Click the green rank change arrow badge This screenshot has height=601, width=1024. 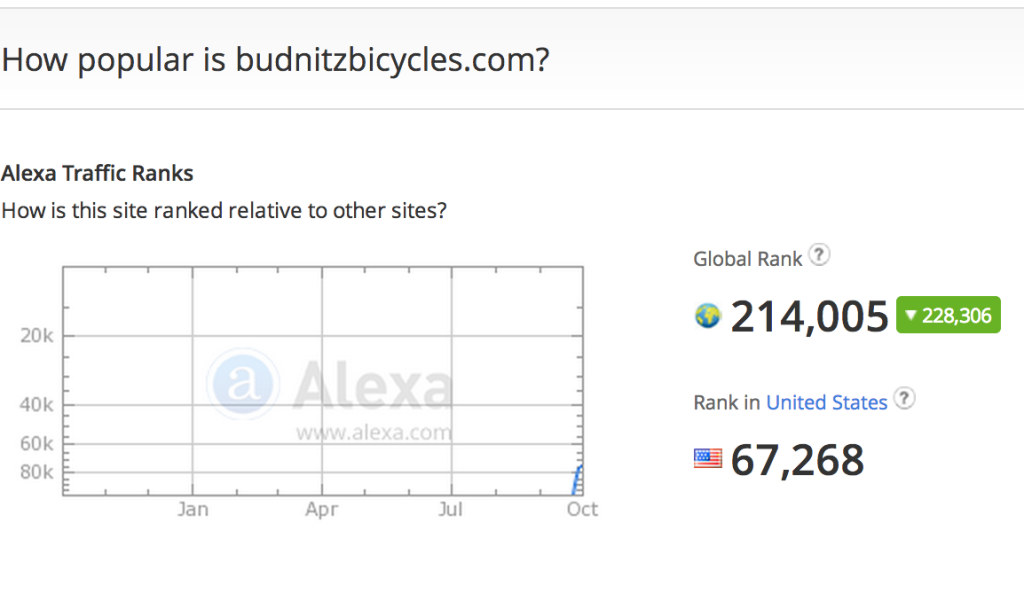(x=948, y=315)
